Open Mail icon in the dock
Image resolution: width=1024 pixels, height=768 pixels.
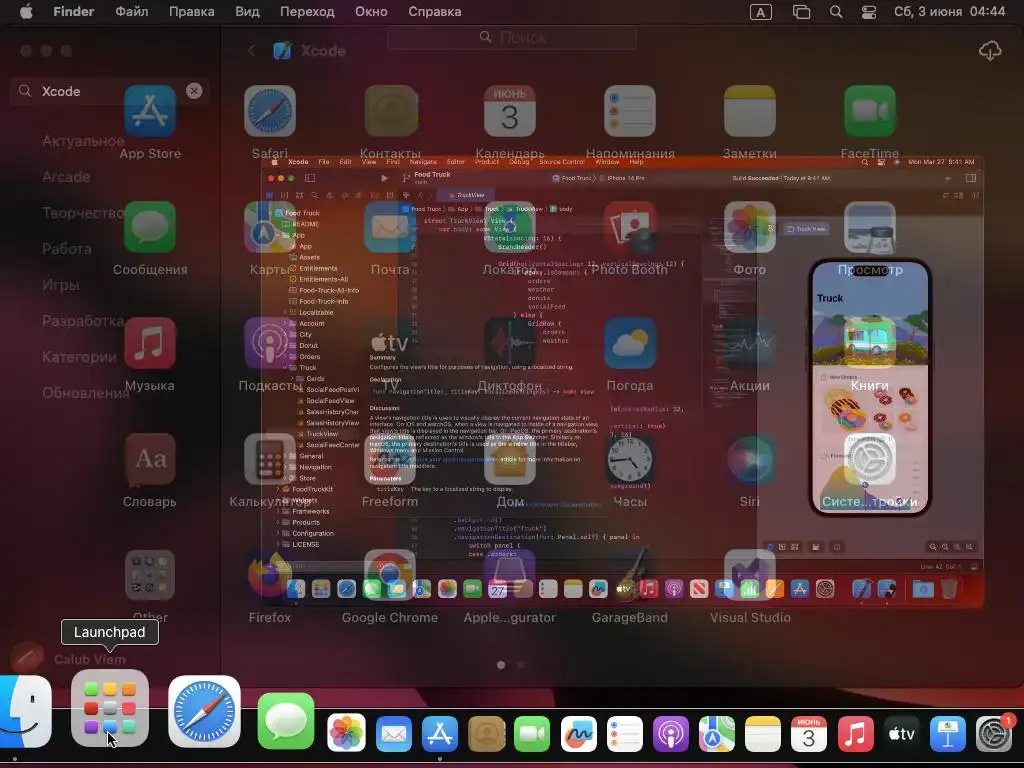[394, 733]
